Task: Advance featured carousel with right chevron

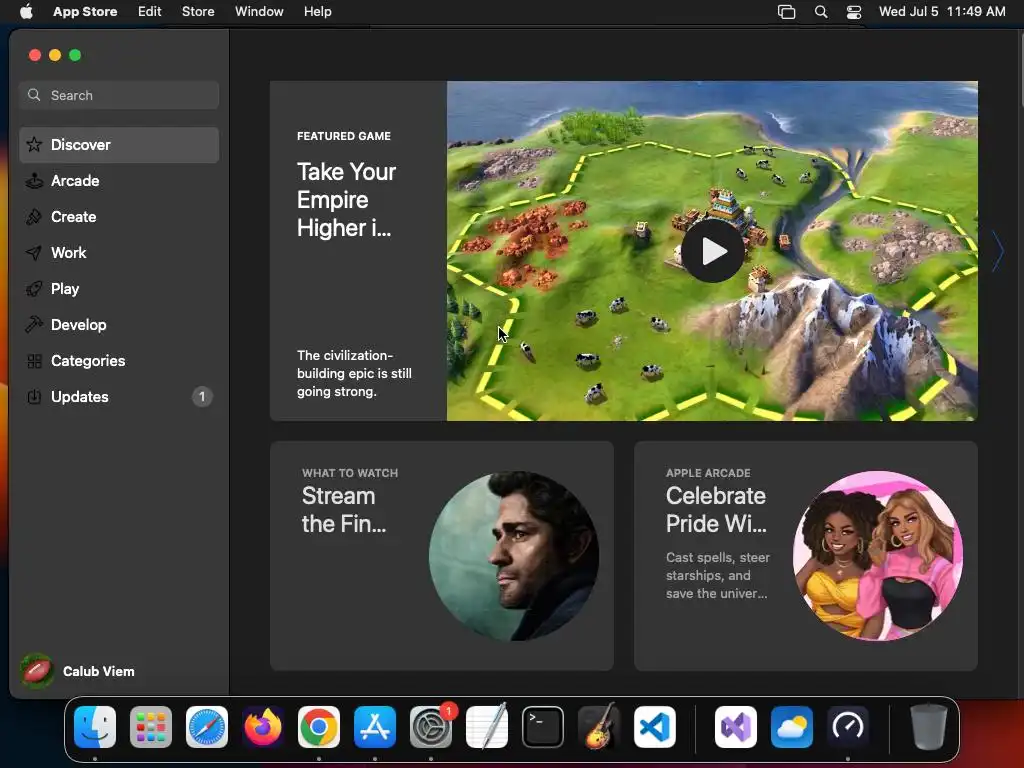Action: tap(997, 251)
